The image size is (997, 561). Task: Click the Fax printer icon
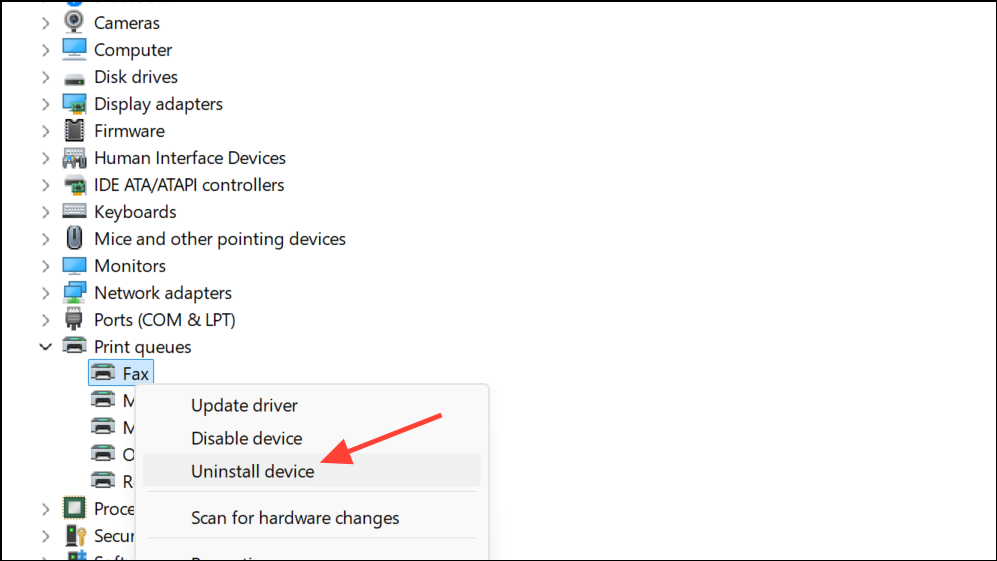coord(103,374)
